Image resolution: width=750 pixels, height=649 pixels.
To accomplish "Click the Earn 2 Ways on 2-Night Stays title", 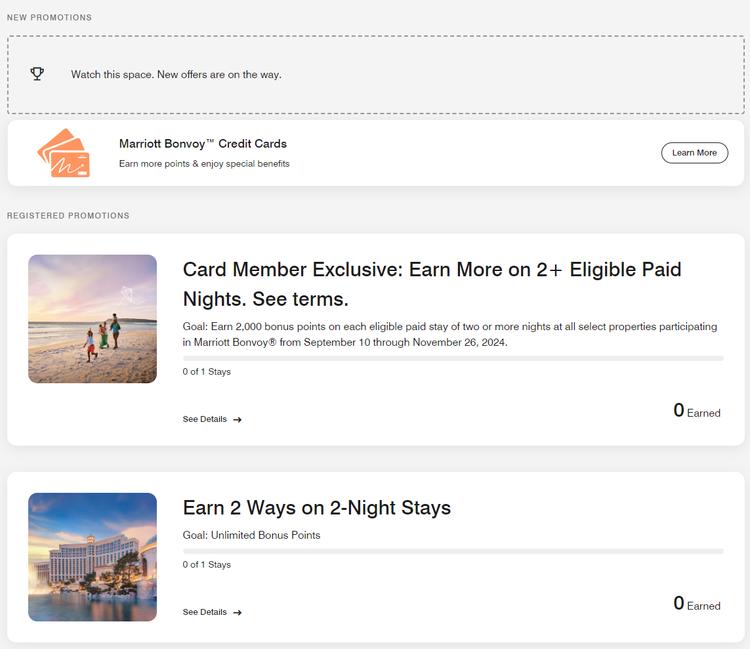I will click(317, 508).
